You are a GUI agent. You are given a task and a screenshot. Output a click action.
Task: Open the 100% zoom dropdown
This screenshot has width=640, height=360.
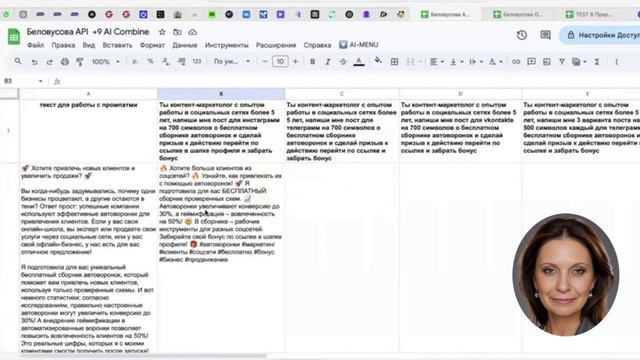[105, 62]
